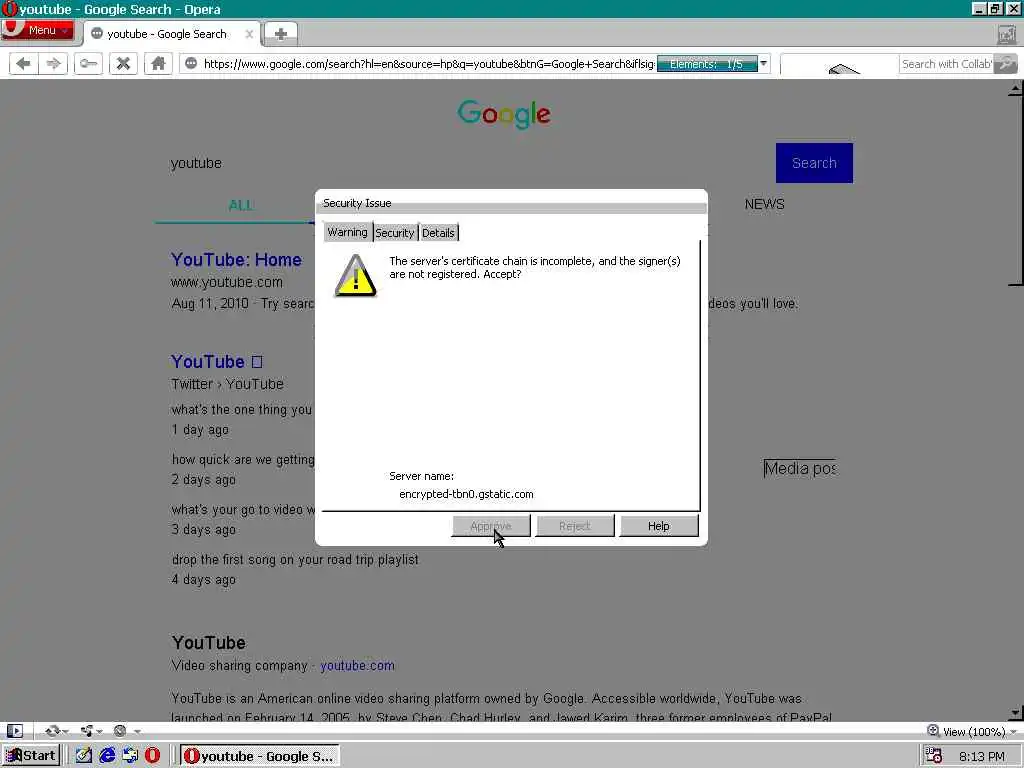
Task: Click the youtube - Google S... taskbar button
Action: 259,756
